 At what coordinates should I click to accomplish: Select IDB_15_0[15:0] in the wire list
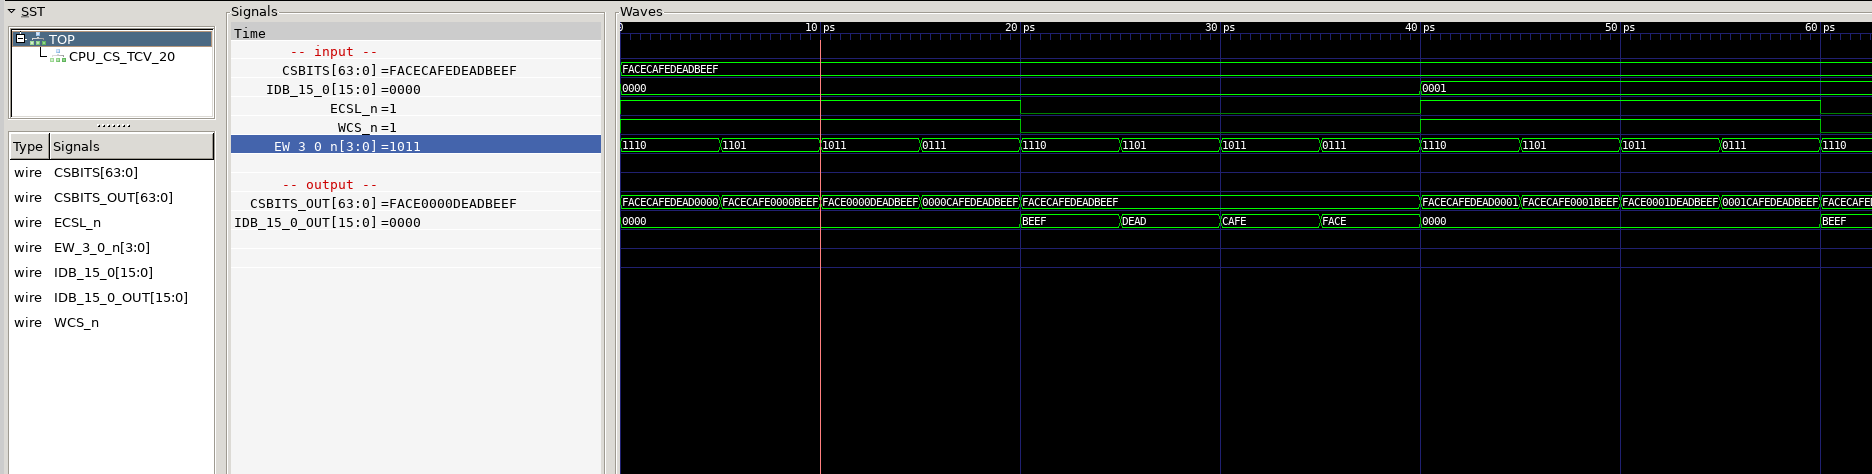click(103, 273)
